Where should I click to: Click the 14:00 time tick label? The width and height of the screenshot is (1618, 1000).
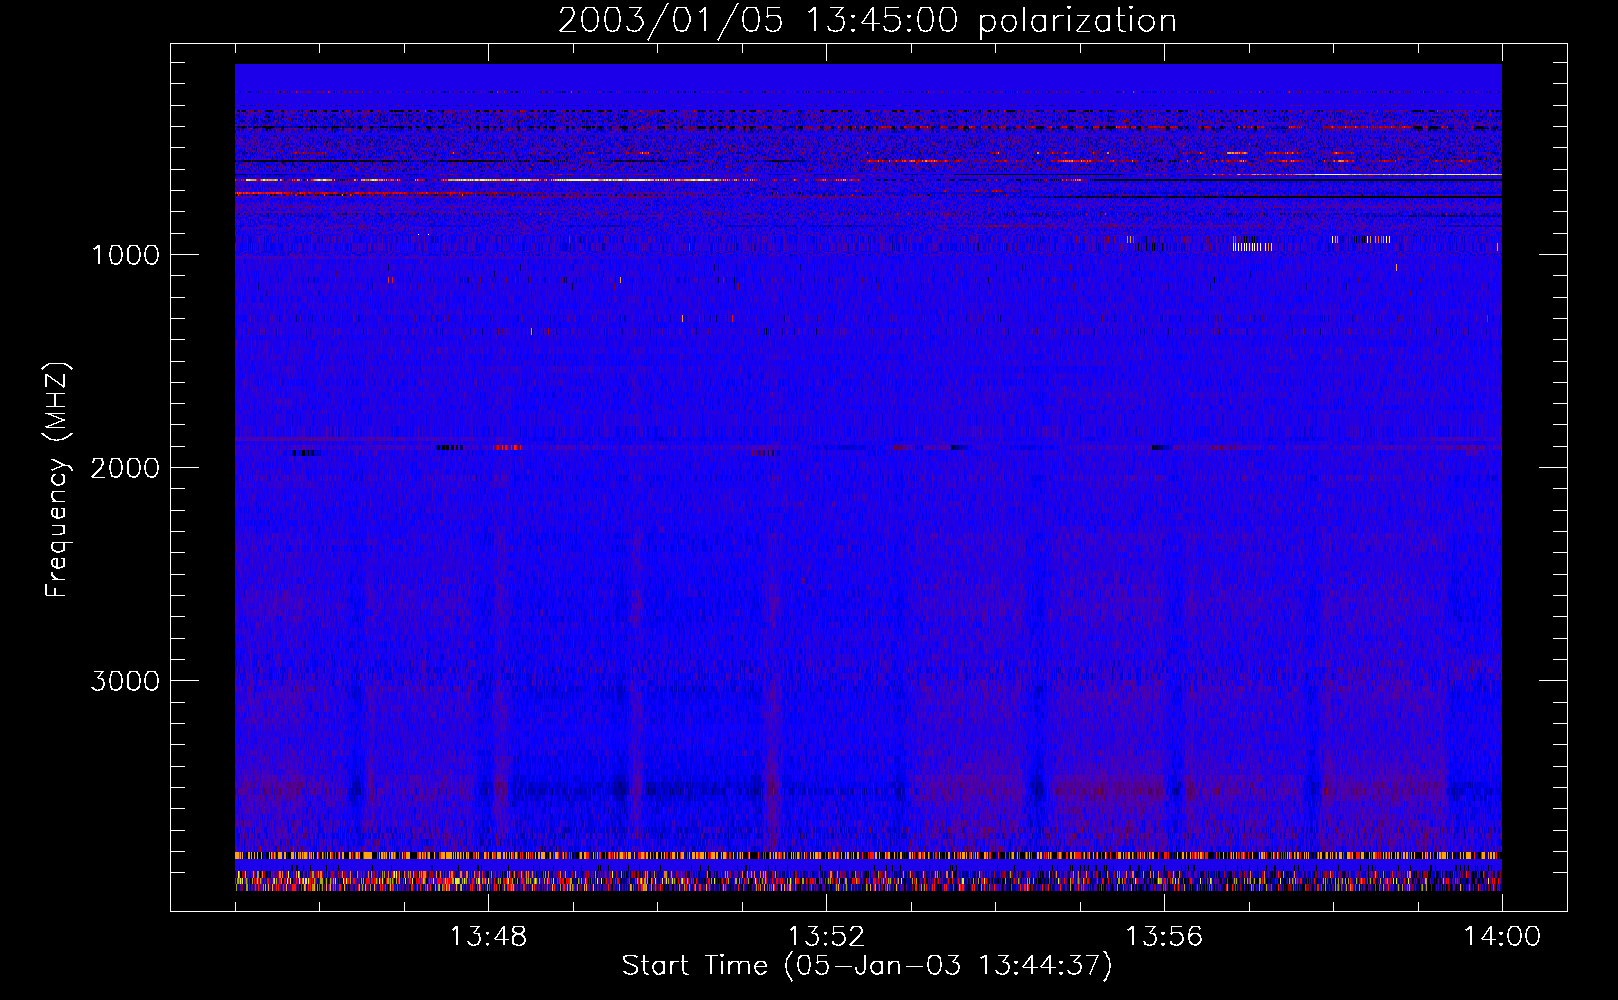[1502, 937]
